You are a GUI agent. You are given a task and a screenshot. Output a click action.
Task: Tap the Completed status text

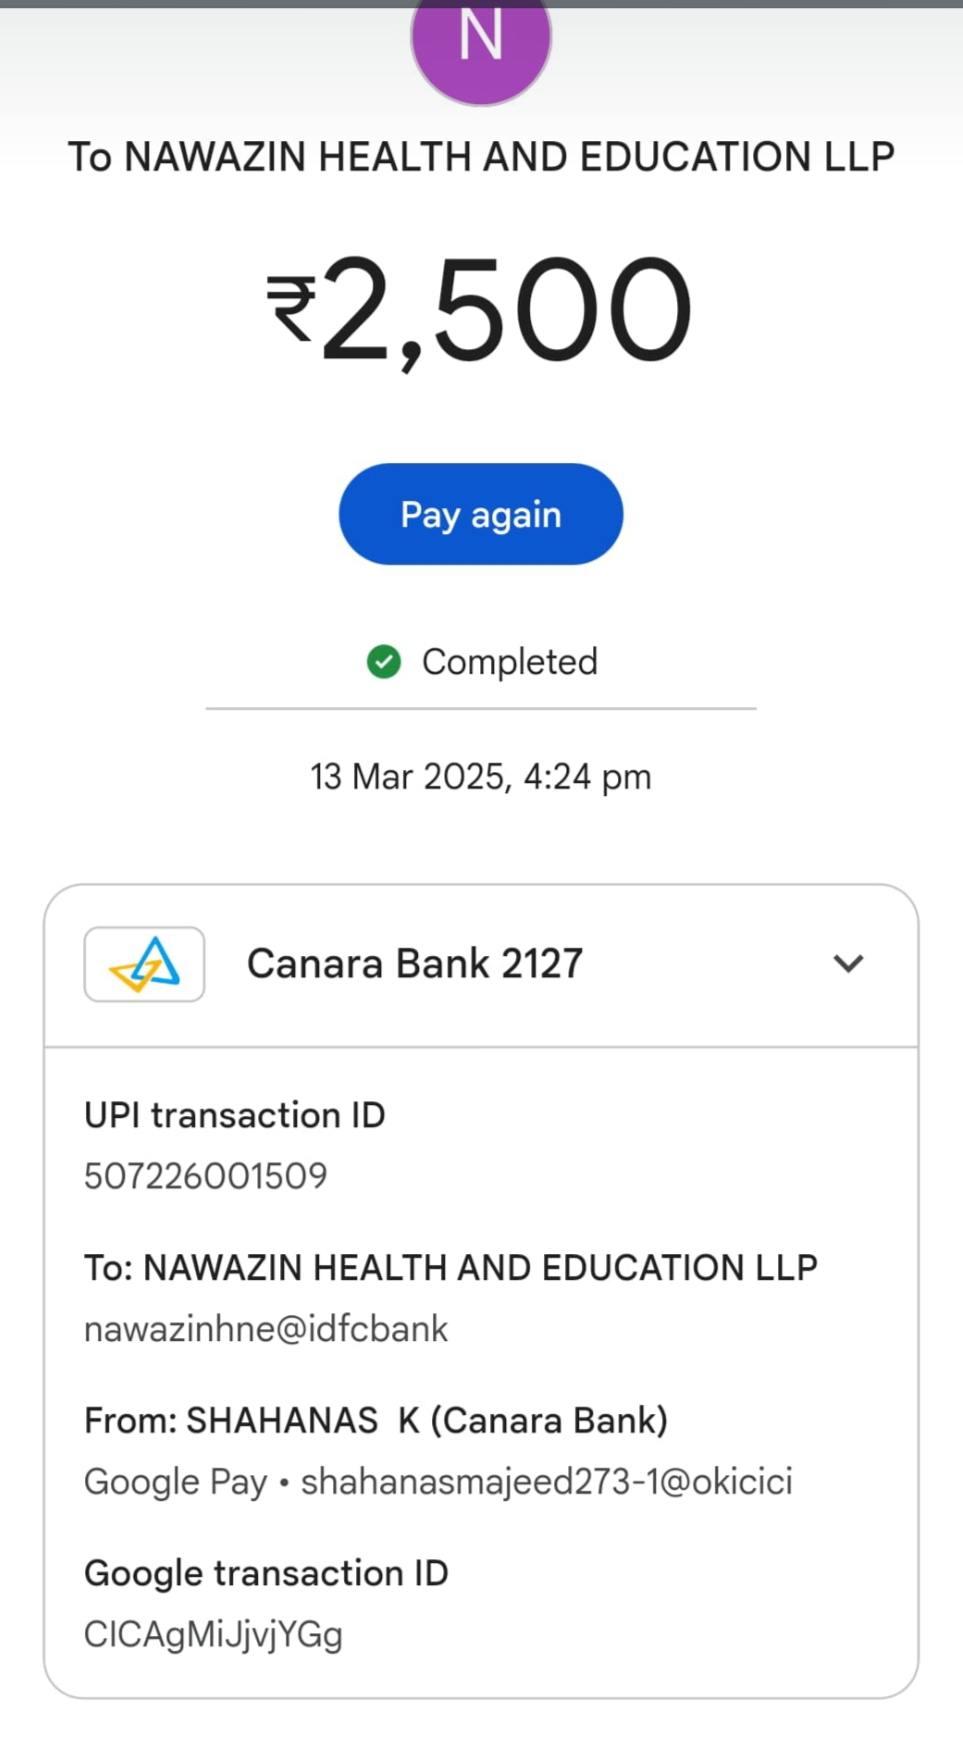click(509, 662)
